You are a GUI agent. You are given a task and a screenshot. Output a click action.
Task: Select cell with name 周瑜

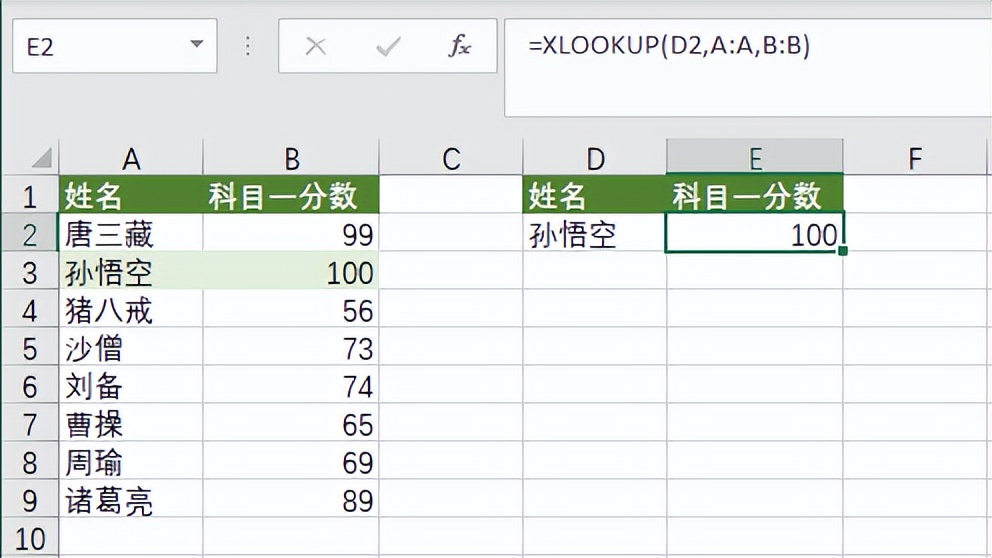(x=131, y=461)
